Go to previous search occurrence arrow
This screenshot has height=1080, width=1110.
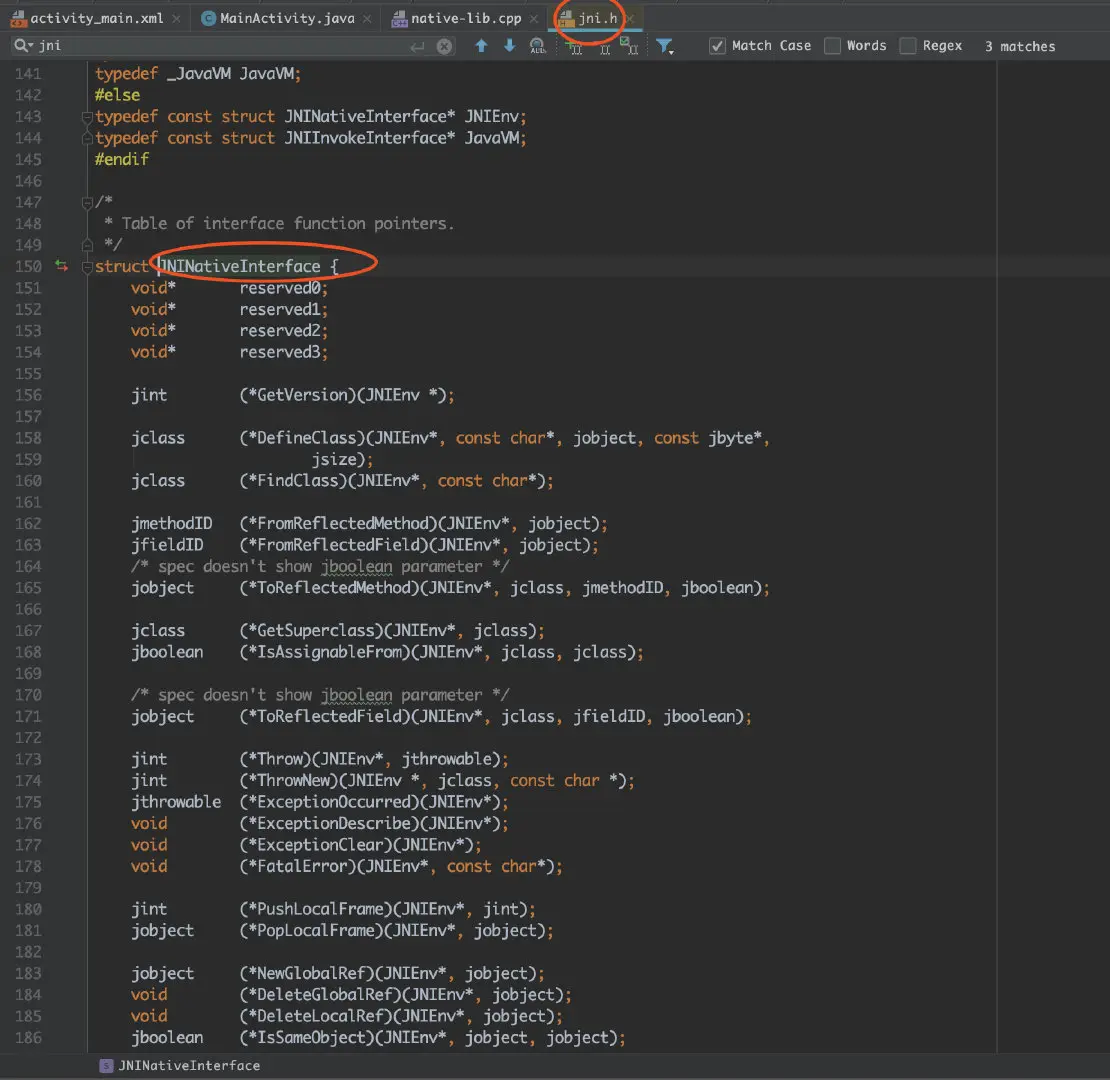[481, 46]
